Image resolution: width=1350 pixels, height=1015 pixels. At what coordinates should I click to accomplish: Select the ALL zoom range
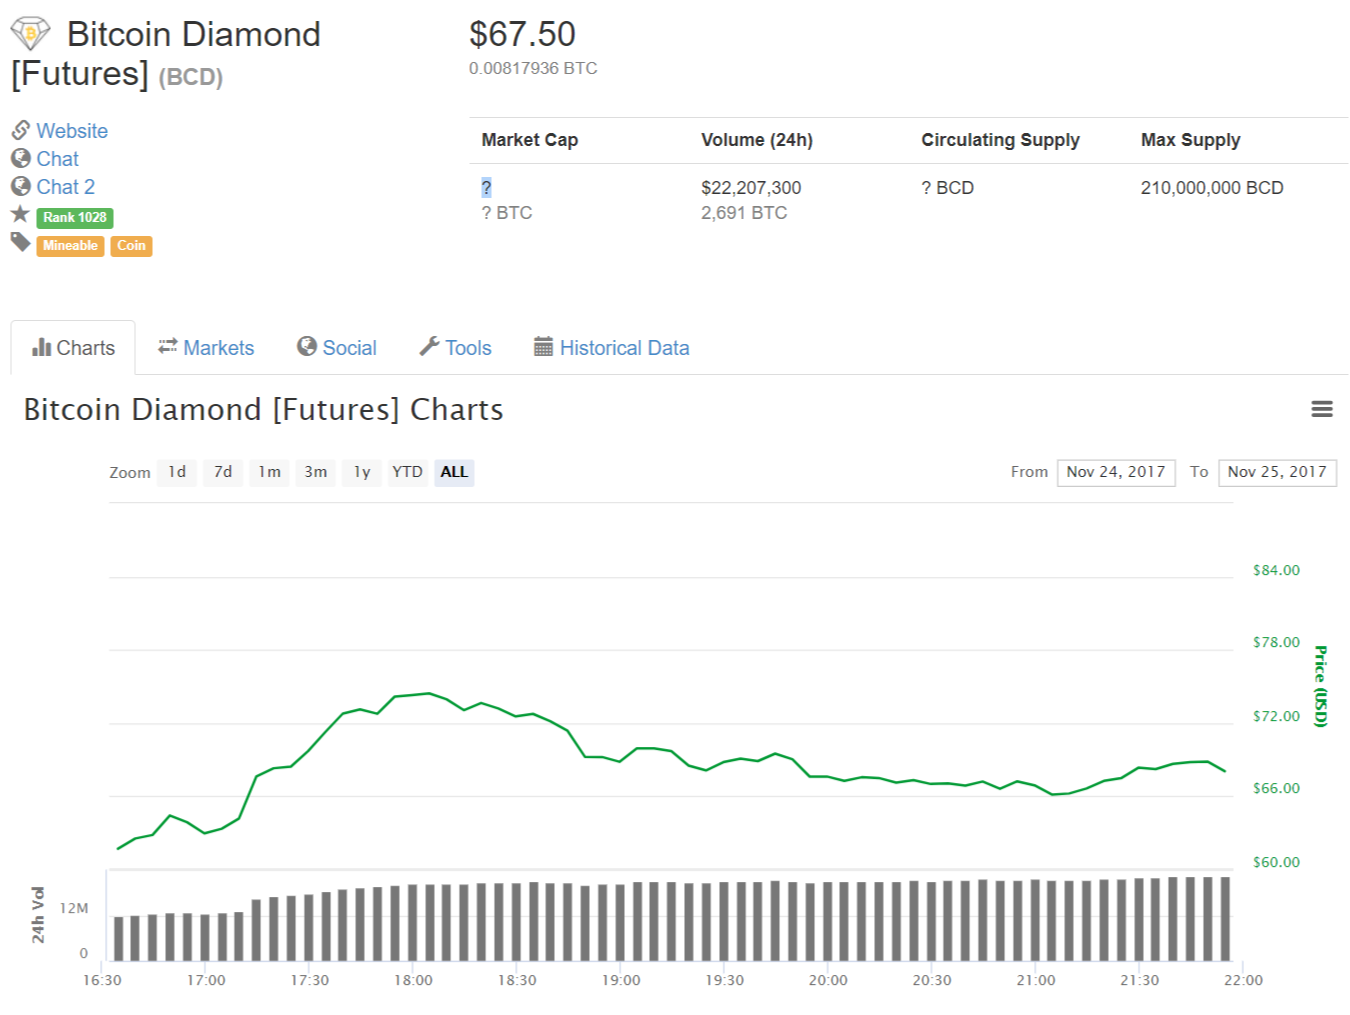(454, 472)
